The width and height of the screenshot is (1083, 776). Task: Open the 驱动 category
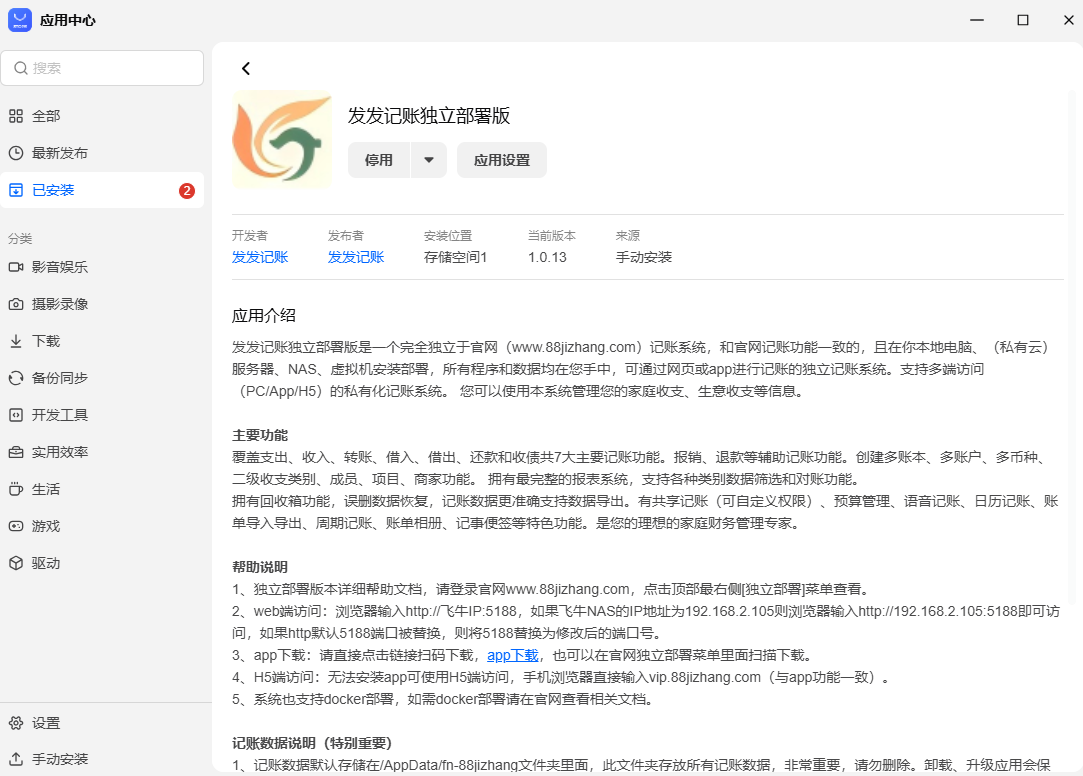[x=102, y=563]
